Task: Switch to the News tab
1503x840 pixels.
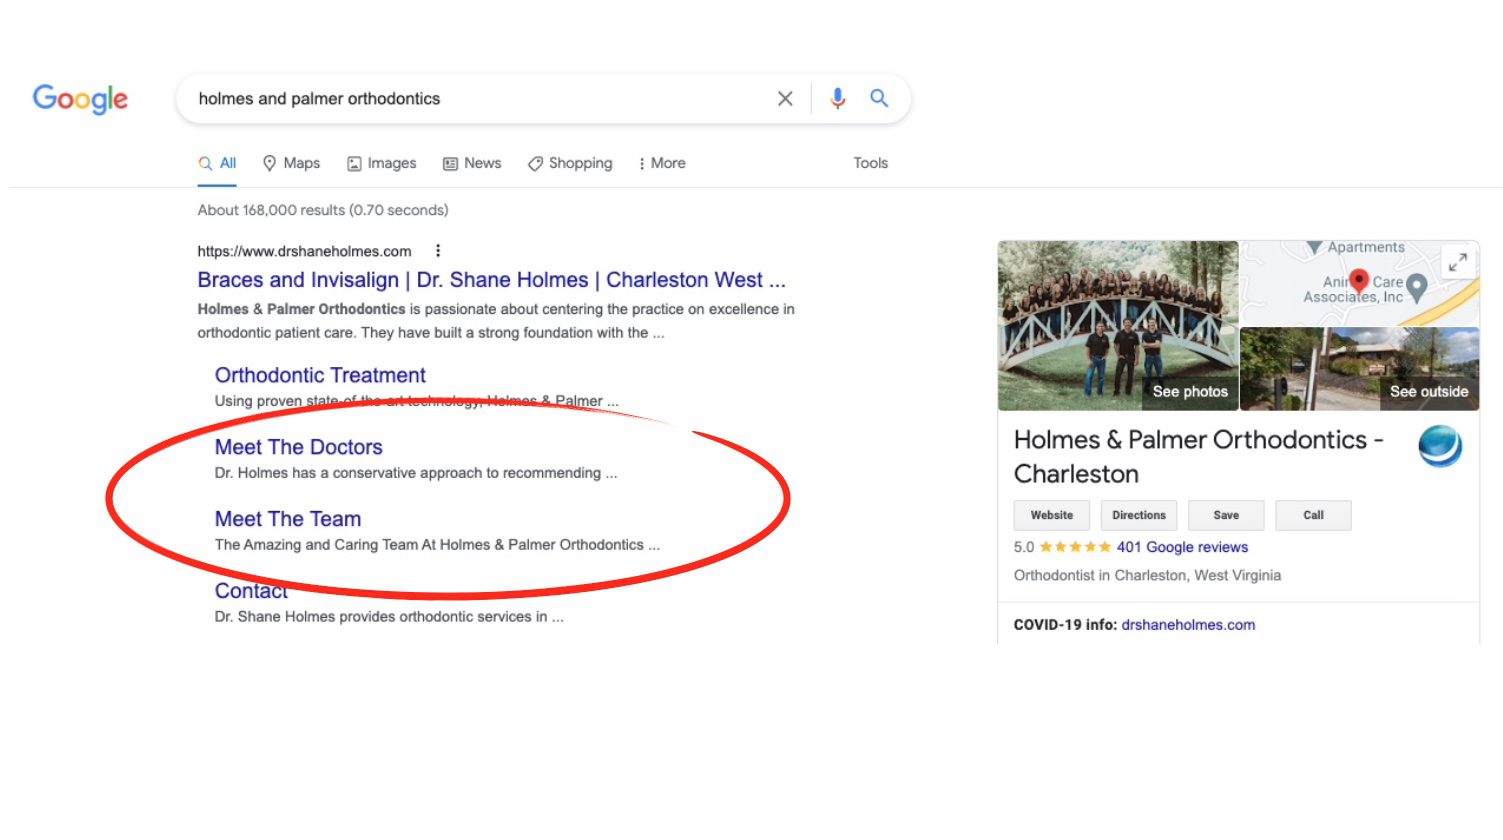Action: [472, 163]
